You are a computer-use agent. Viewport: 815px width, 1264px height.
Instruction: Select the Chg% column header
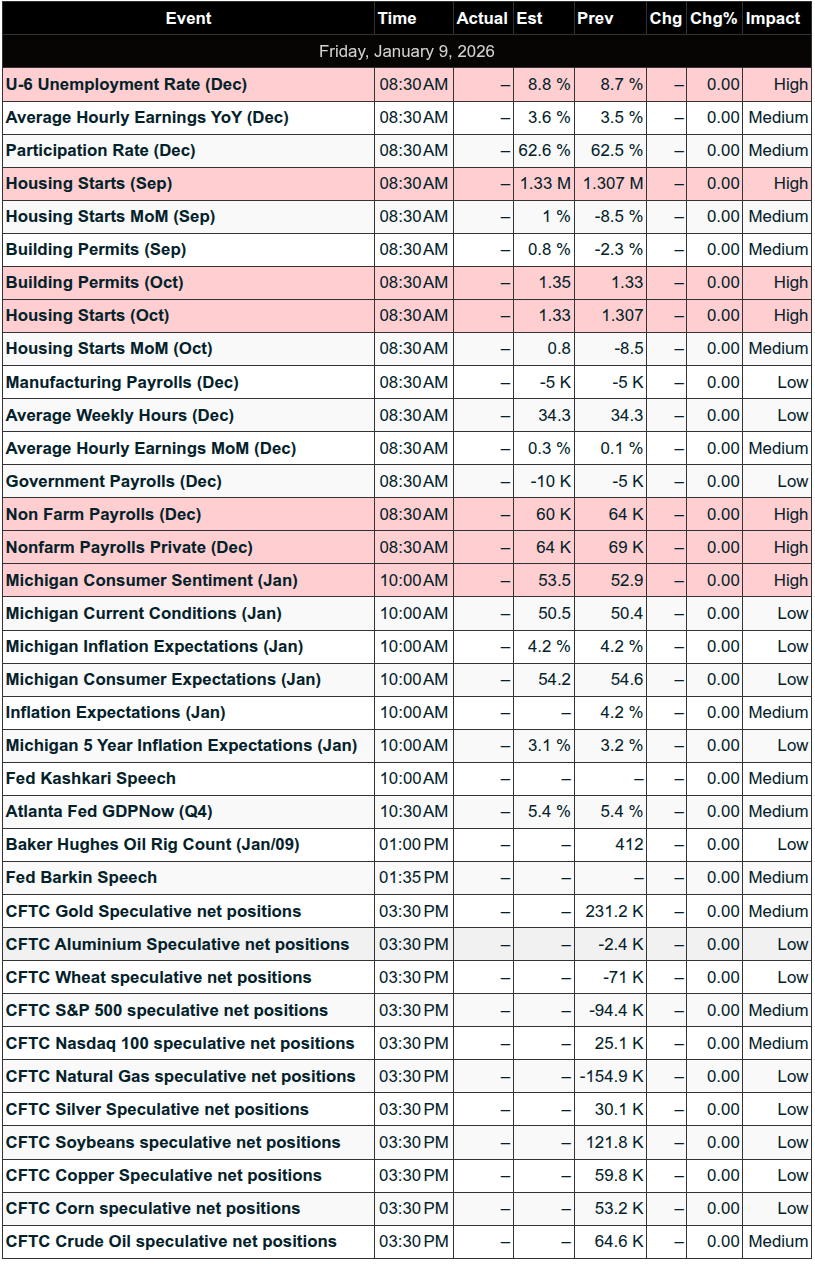click(713, 18)
